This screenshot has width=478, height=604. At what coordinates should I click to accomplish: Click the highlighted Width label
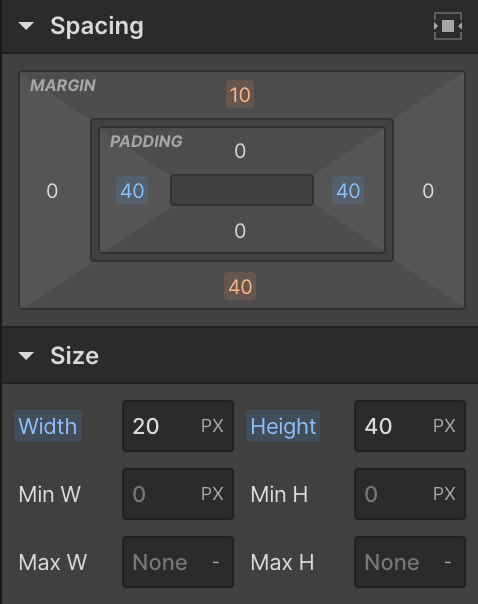pos(48,426)
